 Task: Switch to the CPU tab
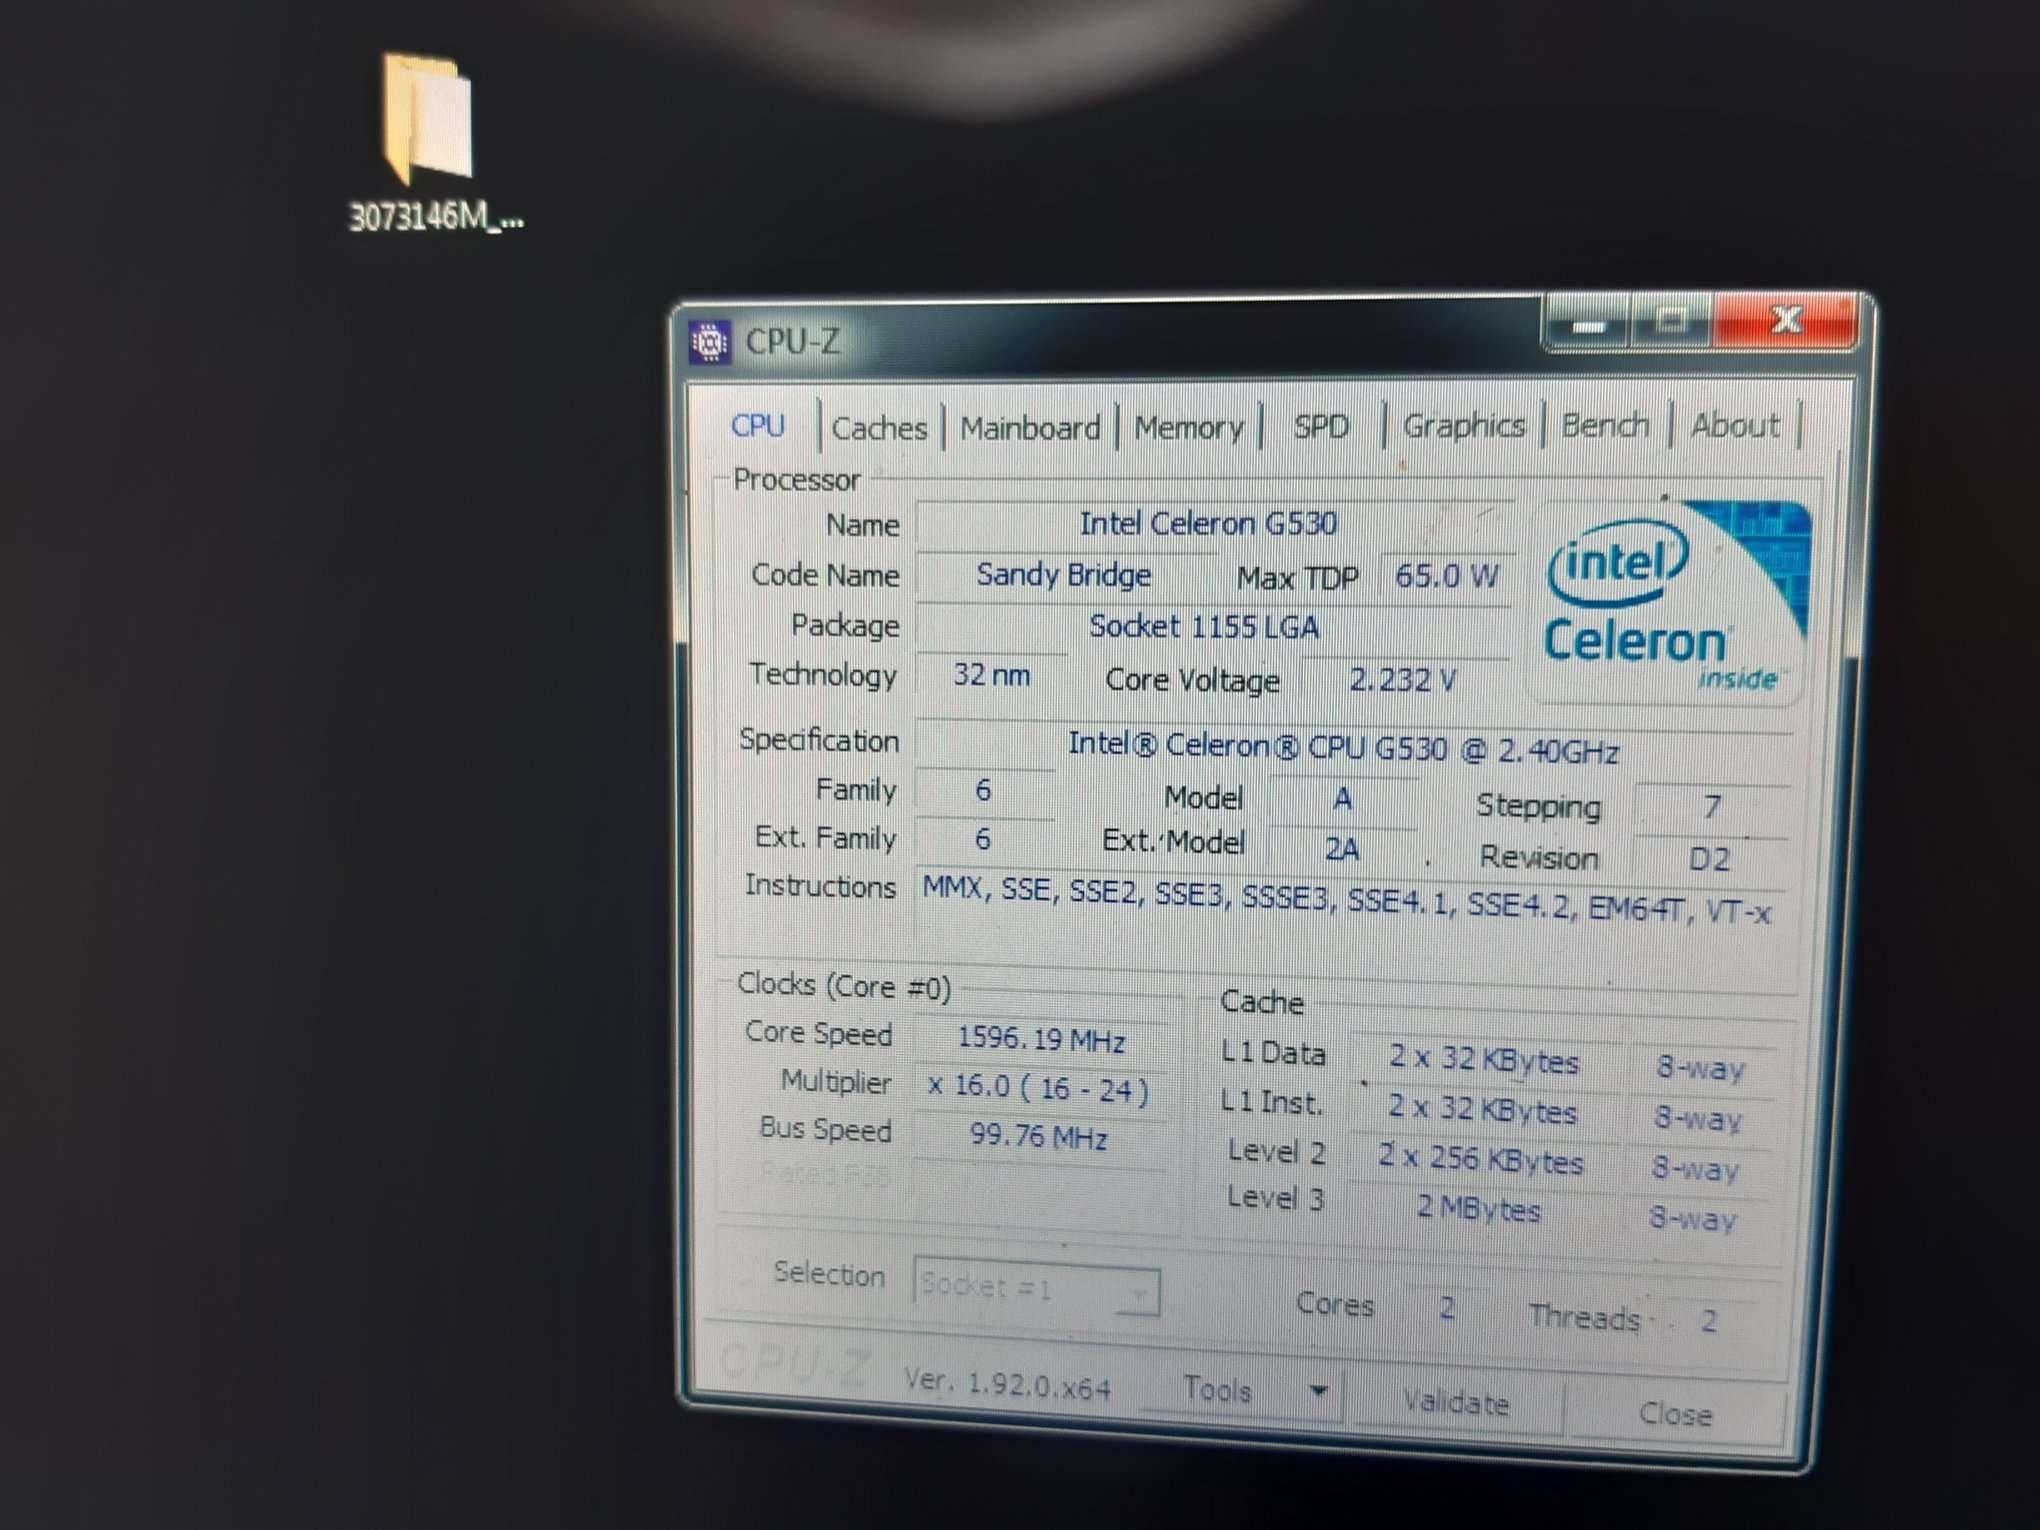pos(758,426)
